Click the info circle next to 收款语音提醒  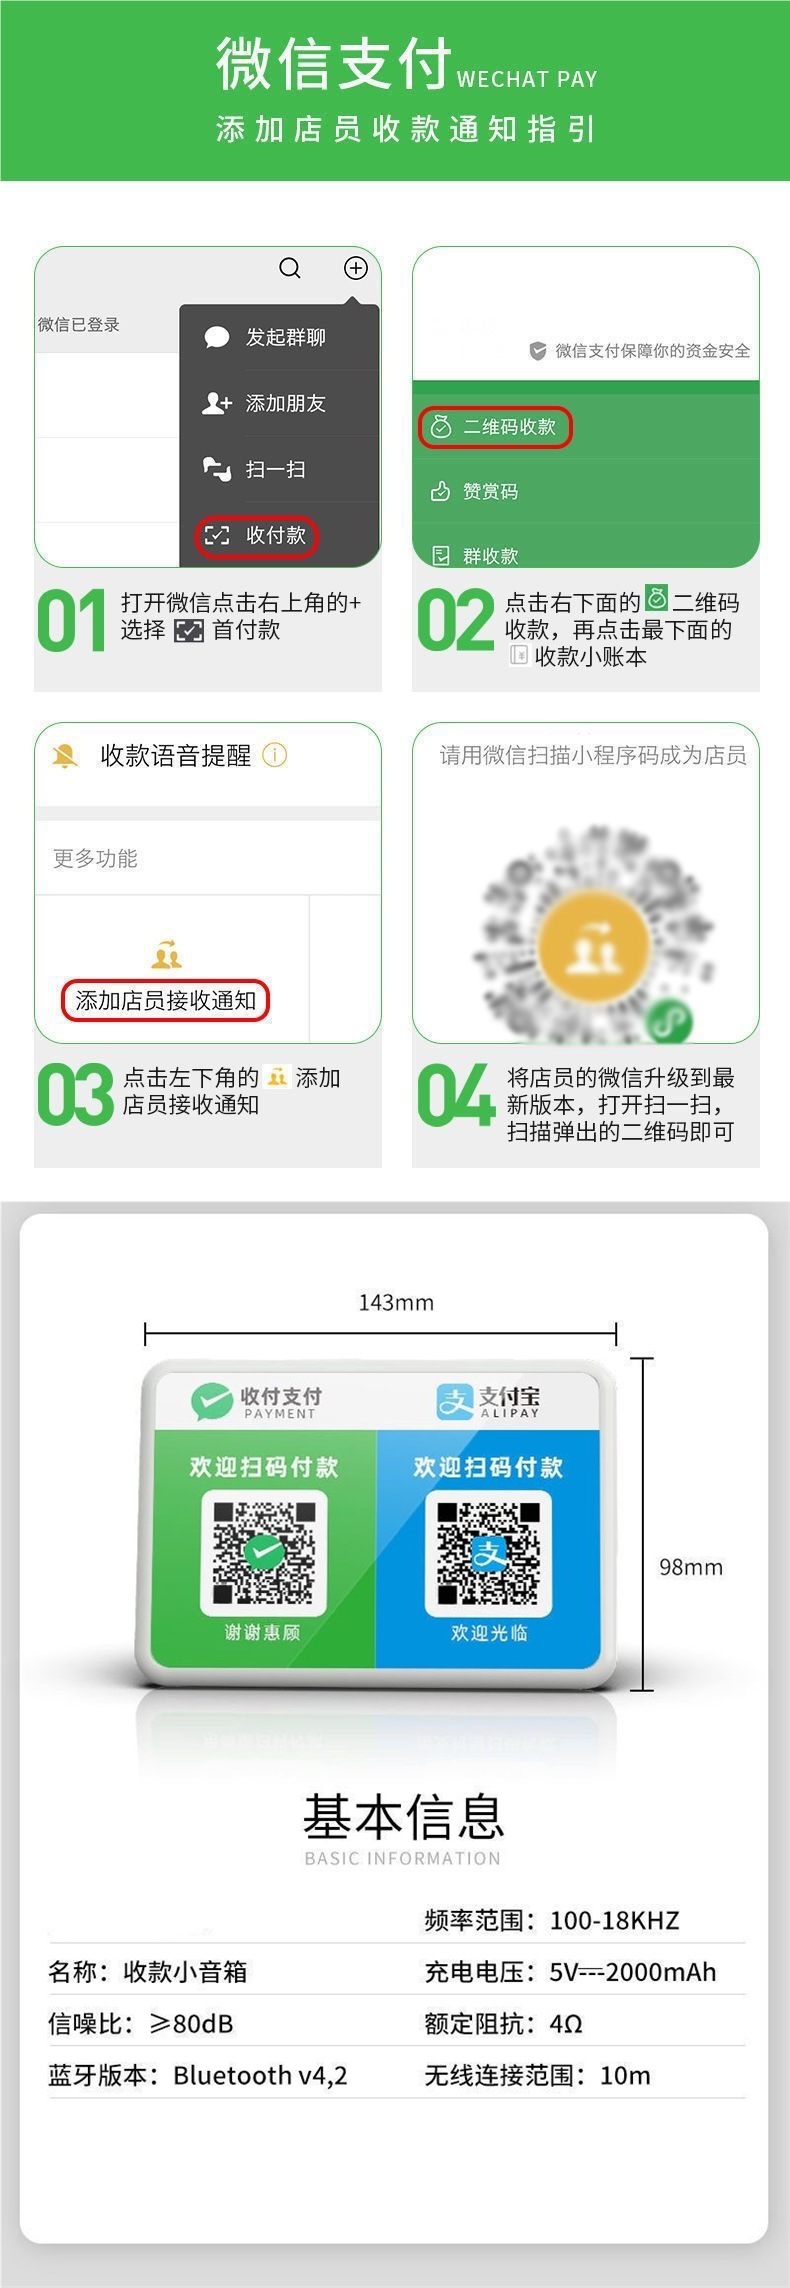coord(274,755)
